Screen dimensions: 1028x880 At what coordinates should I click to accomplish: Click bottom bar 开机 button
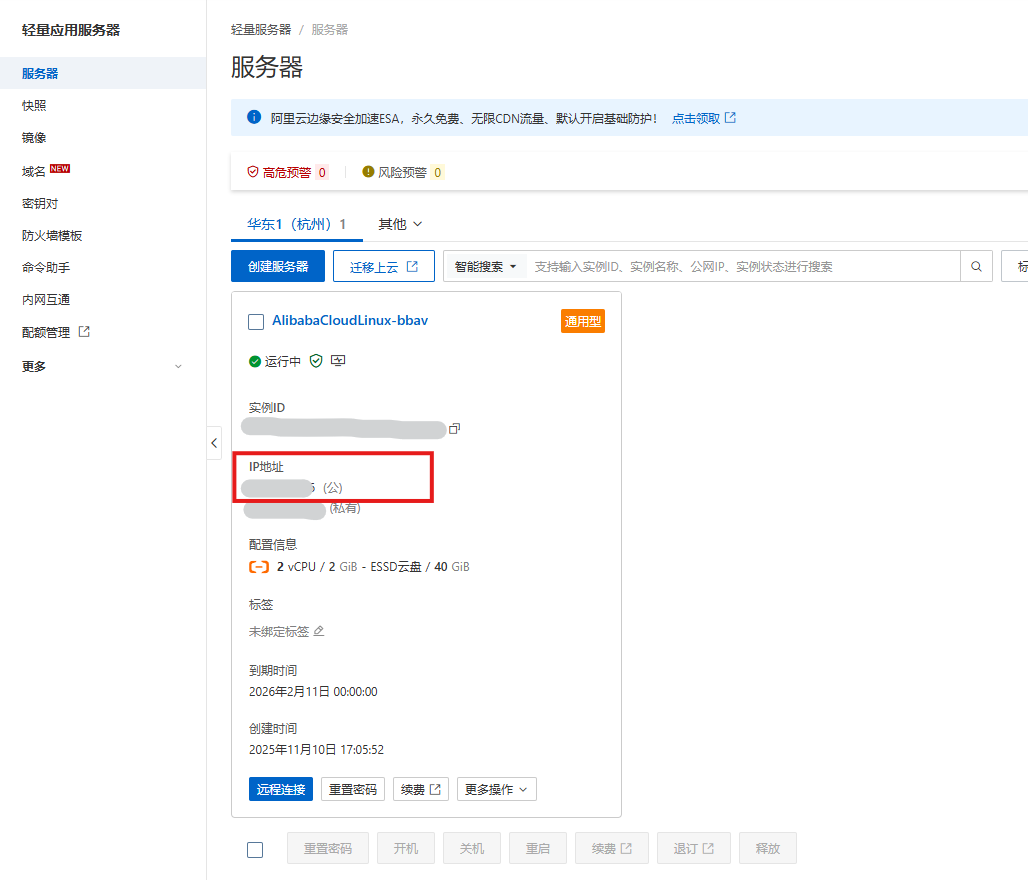pyautogui.click(x=406, y=849)
